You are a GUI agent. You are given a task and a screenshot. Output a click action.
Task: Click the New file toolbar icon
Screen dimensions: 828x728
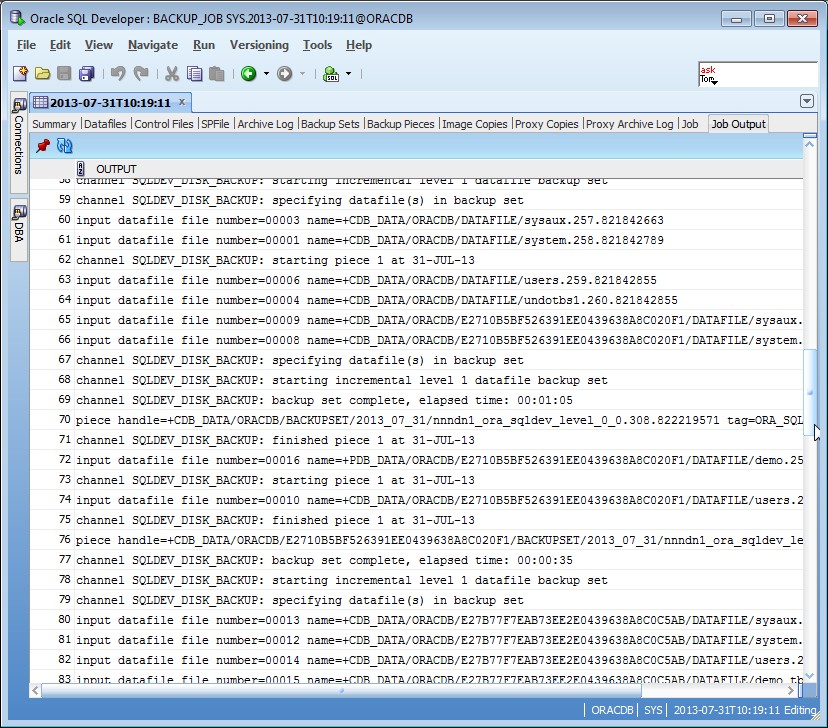point(20,73)
